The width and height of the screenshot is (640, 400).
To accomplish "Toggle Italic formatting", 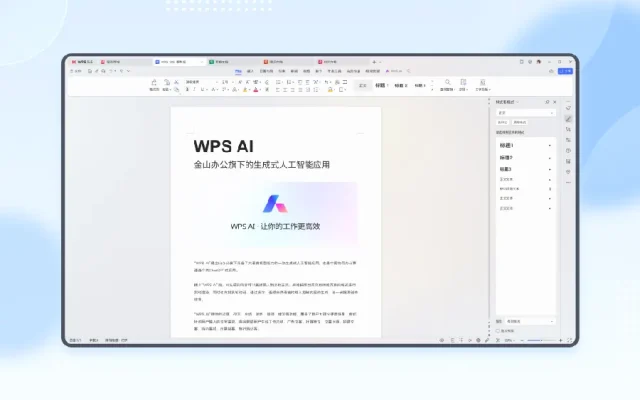I will click(195, 89).
